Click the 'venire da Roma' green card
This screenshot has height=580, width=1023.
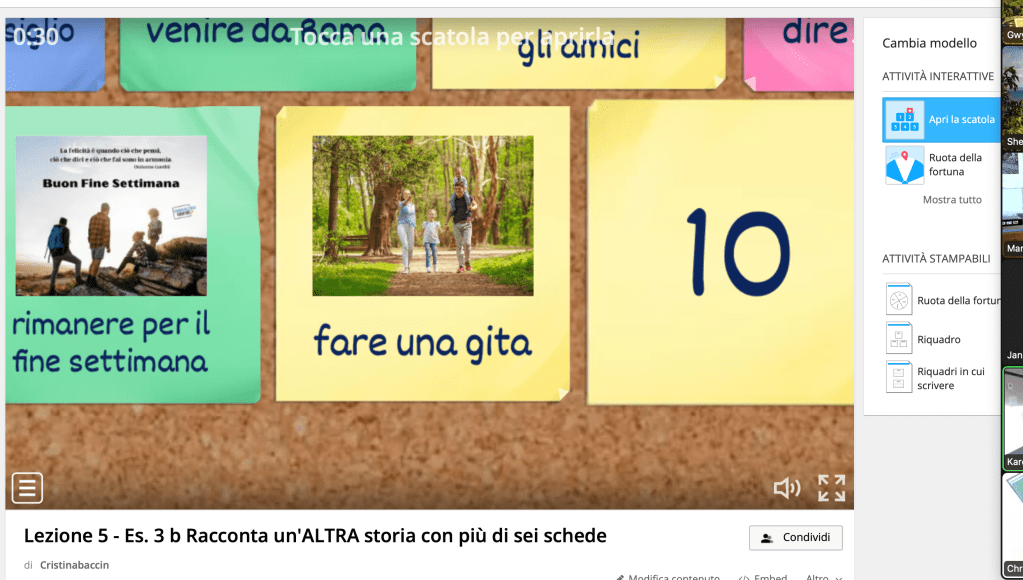pos(266,48)
